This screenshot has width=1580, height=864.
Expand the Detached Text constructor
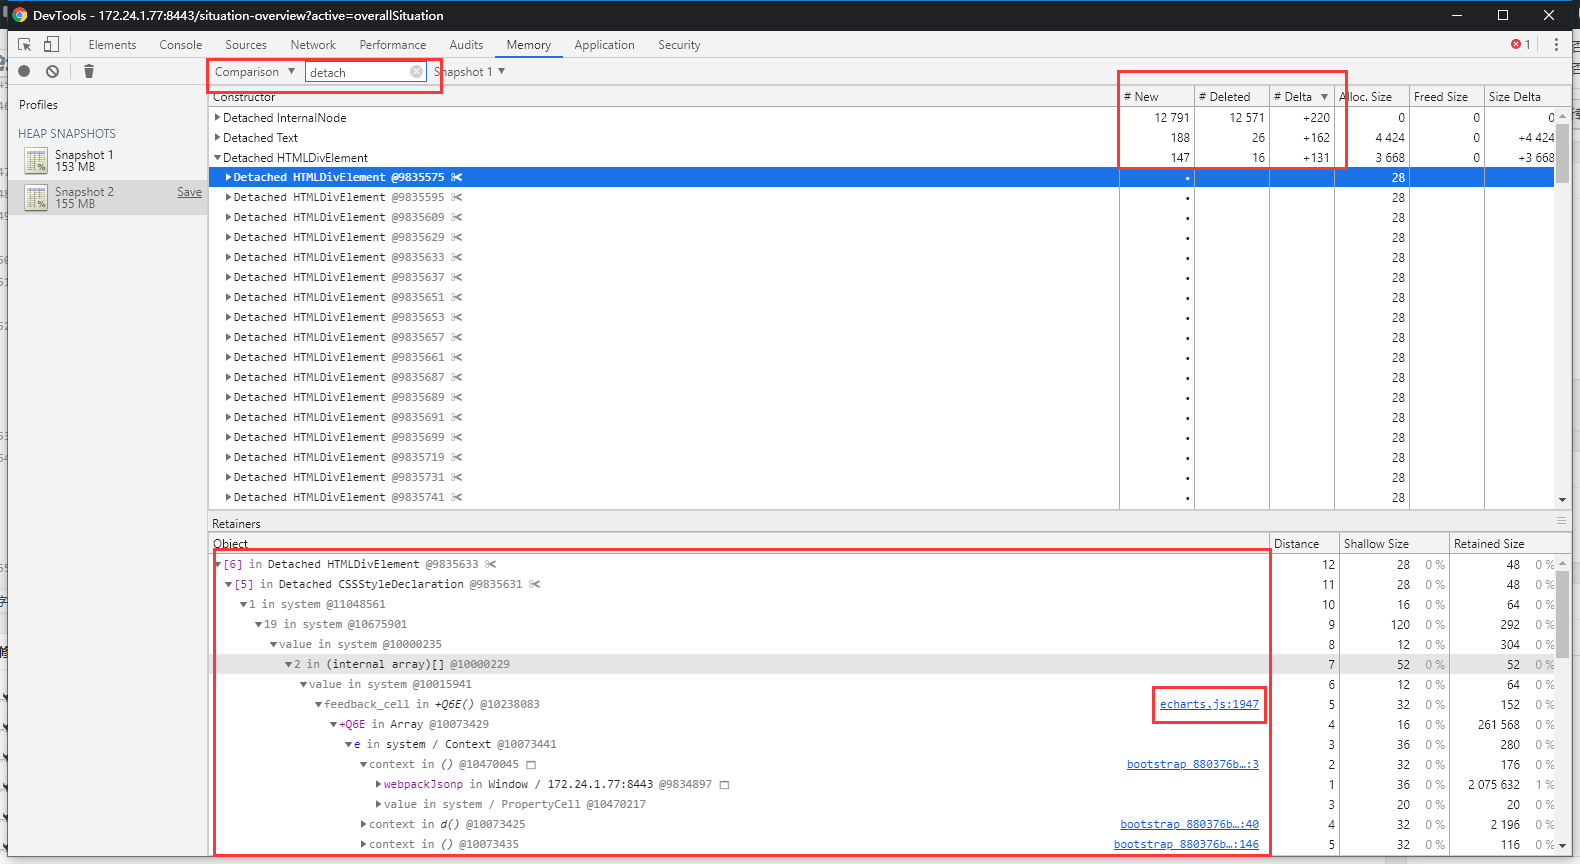point(217,137)
